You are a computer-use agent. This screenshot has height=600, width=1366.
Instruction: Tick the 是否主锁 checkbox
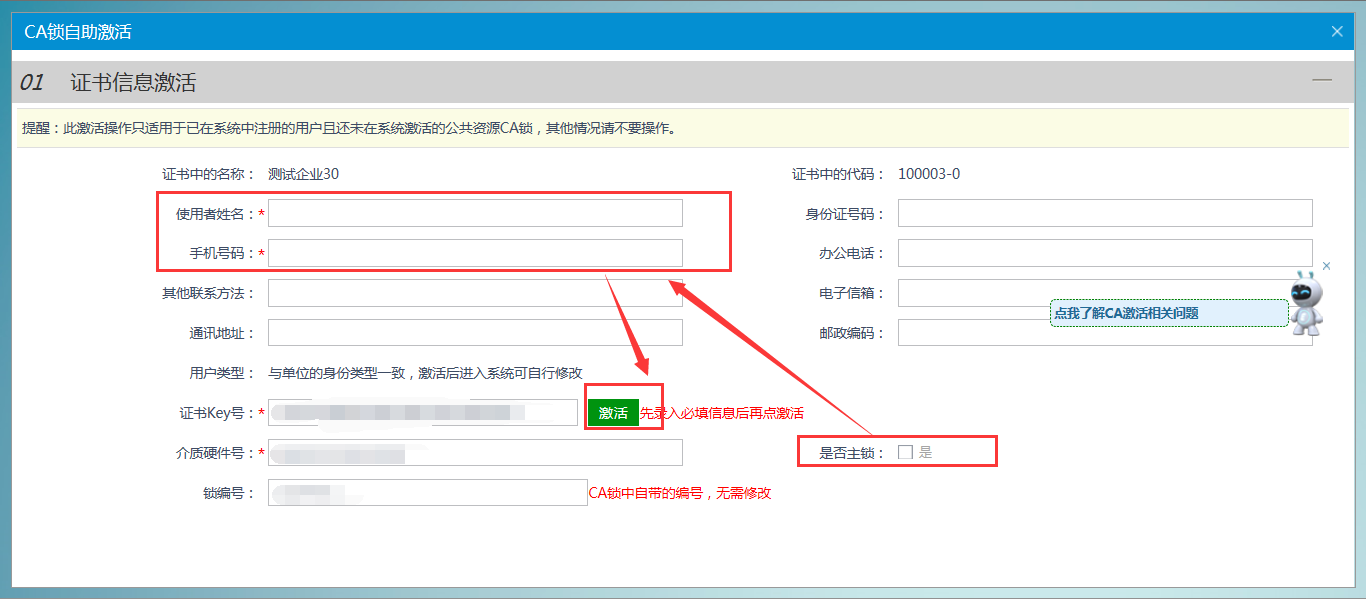click(x=905, y=452)
